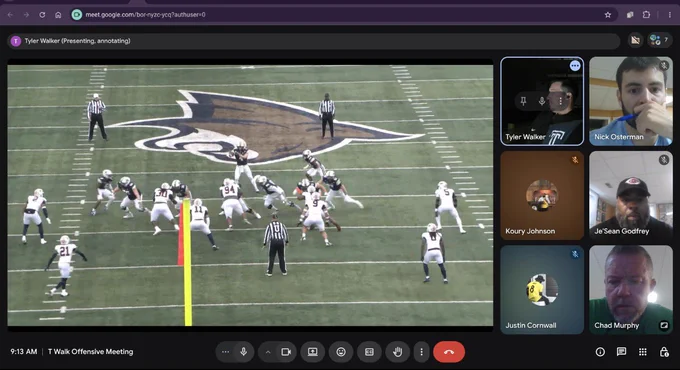Click Tyler Walker presenting banner
This screenshot has height=370, width=680.
[x=313, y=41]
